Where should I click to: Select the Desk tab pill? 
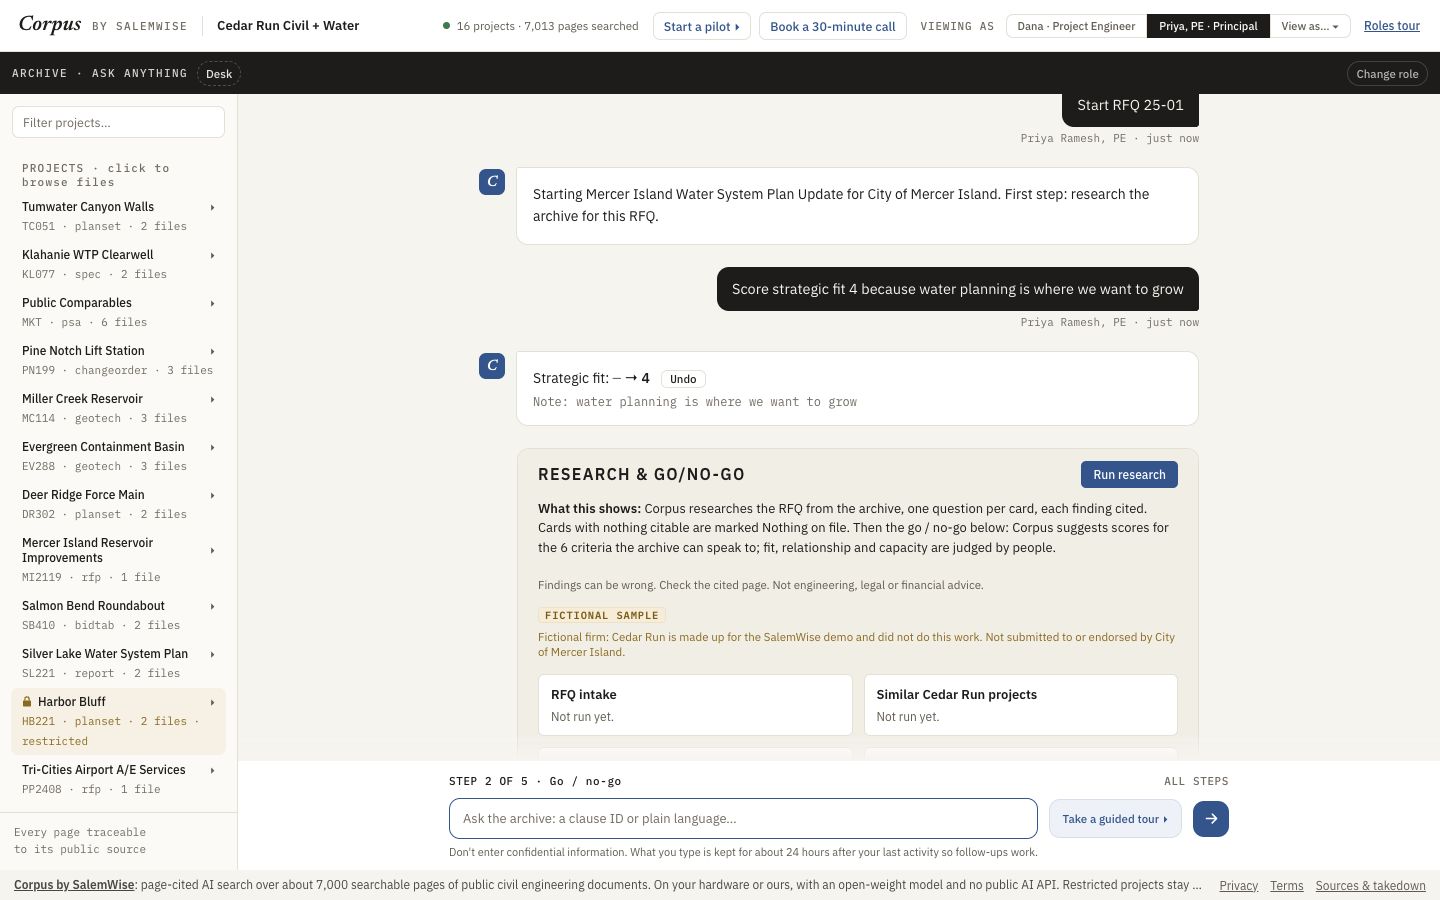(219, 74)
